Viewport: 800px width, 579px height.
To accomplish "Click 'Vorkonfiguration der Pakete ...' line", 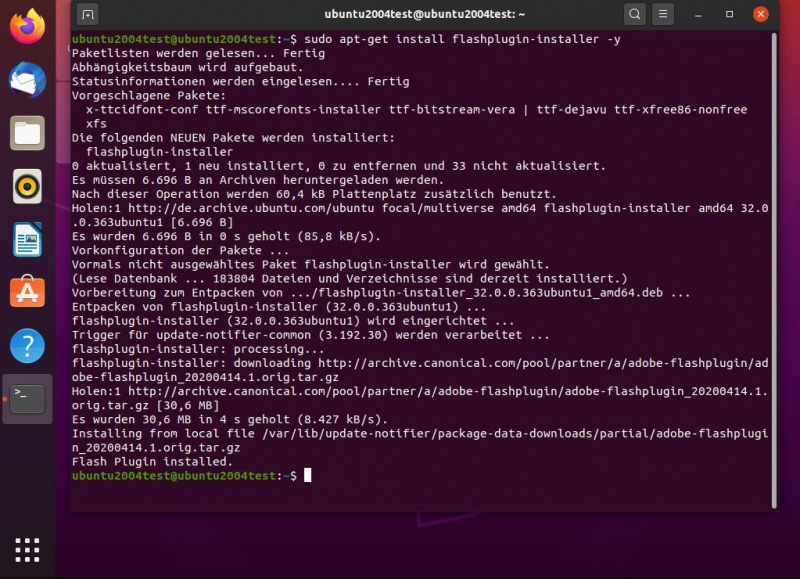I will click(x=180, y=250).
